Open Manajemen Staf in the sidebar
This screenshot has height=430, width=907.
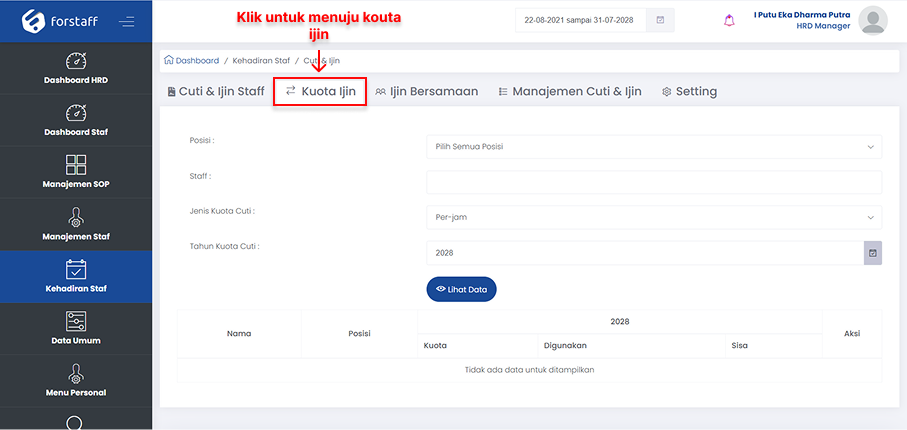pyautogui.click(x=76, y=225)
